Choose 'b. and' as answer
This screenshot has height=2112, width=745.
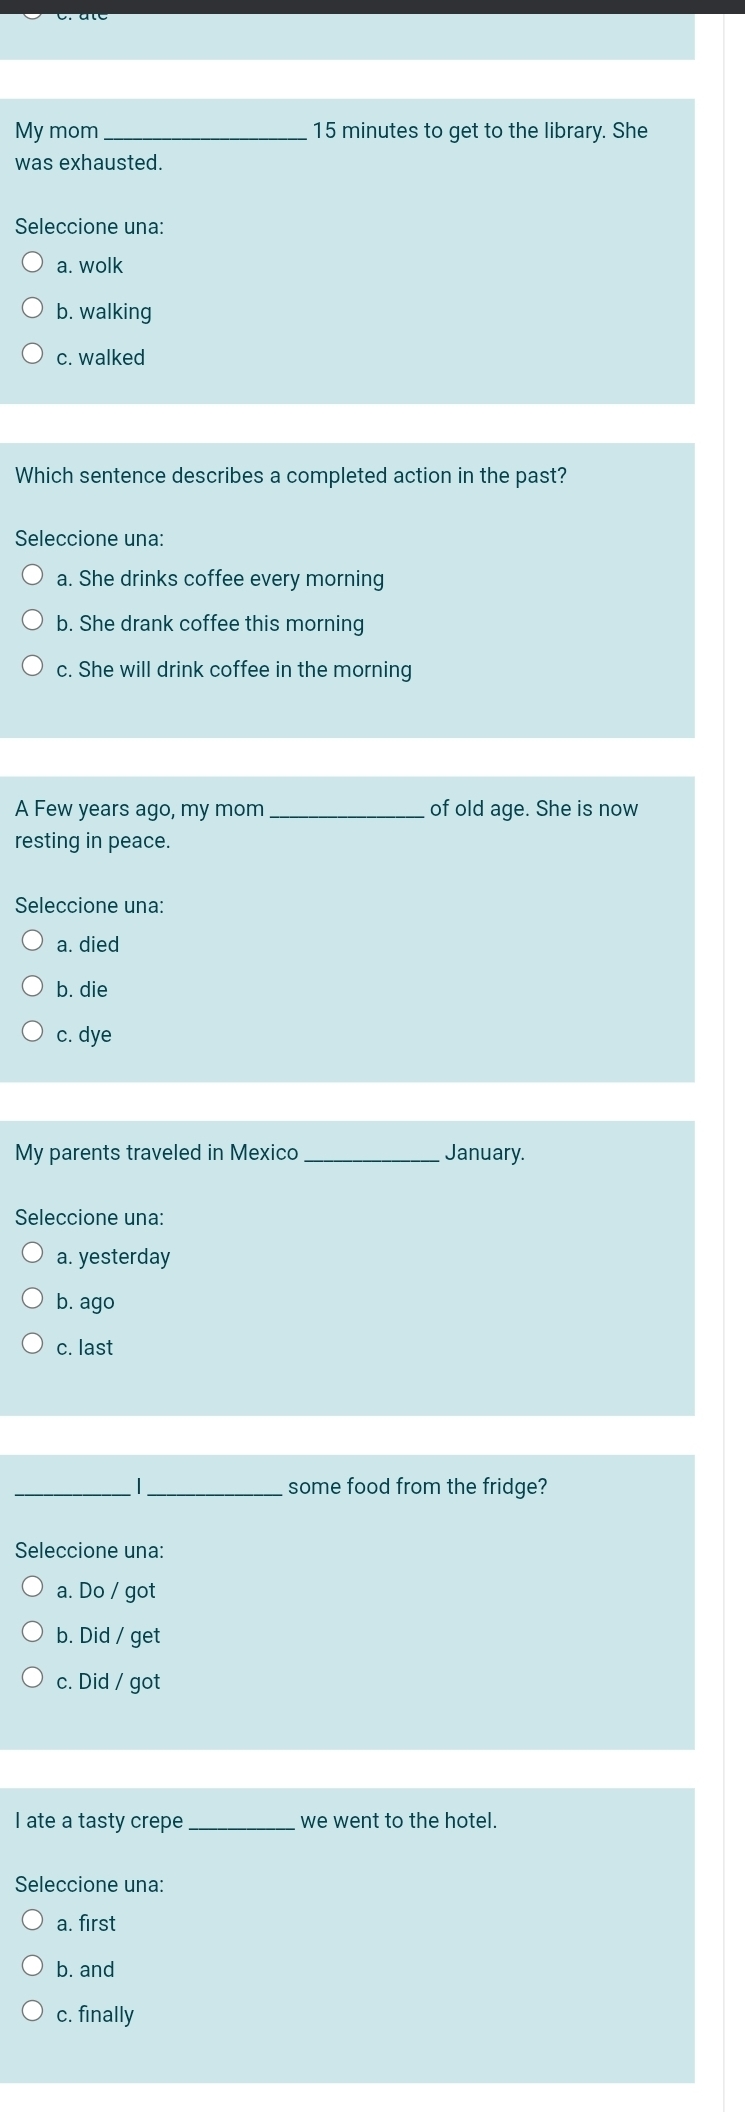33,1968
